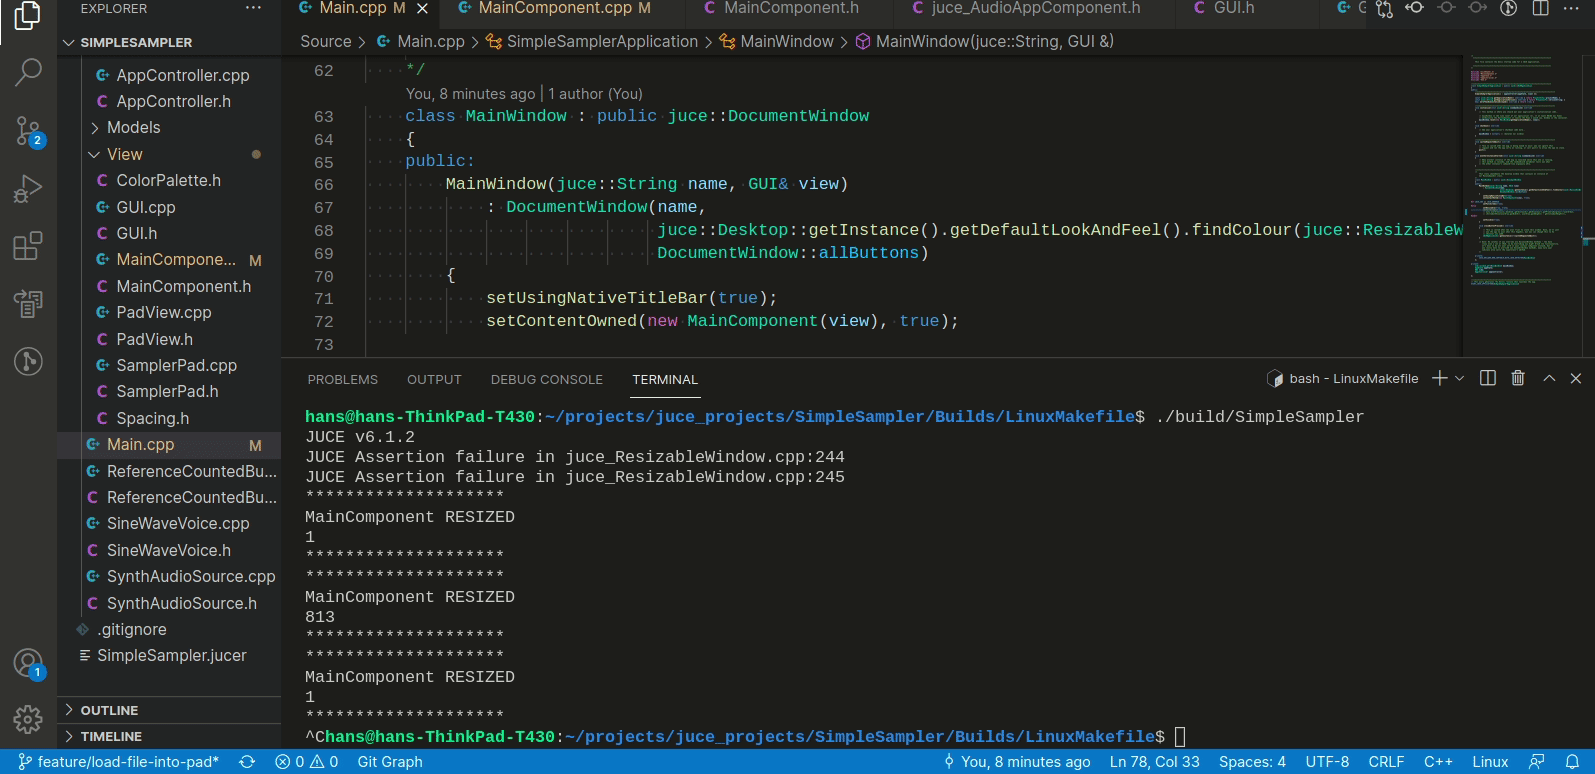Maximize the terminal panel size
This screenshot has width=1595, height=774.
coord(1549,378)
